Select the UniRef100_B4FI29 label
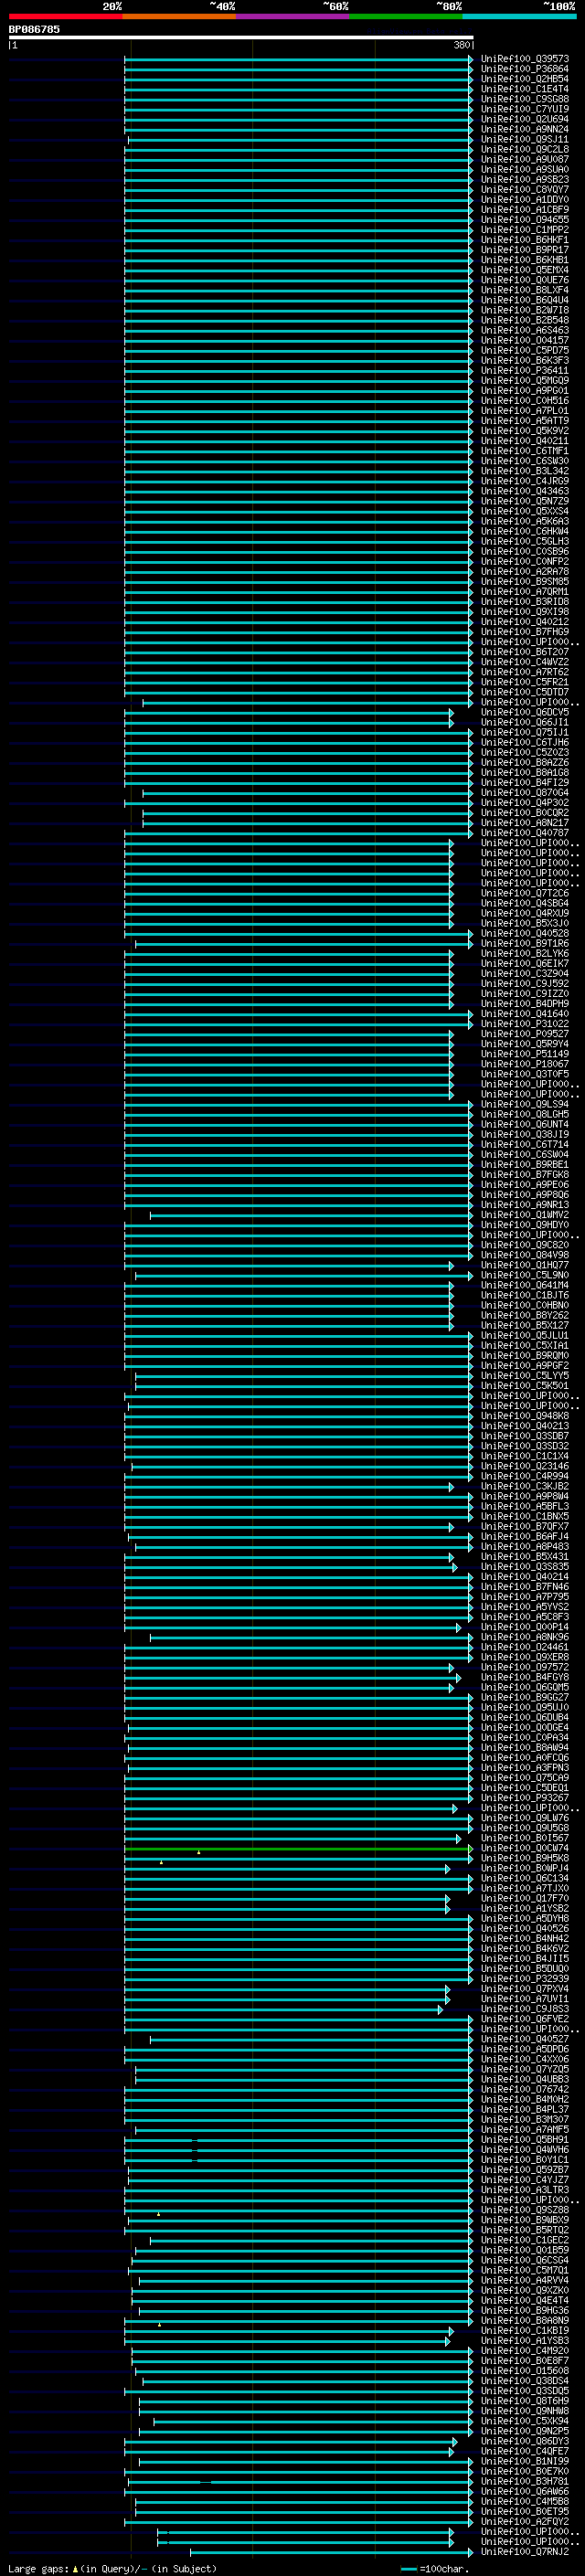This screenshot has height=2576, width=585. pyautogui.click(x=525, y=783)
